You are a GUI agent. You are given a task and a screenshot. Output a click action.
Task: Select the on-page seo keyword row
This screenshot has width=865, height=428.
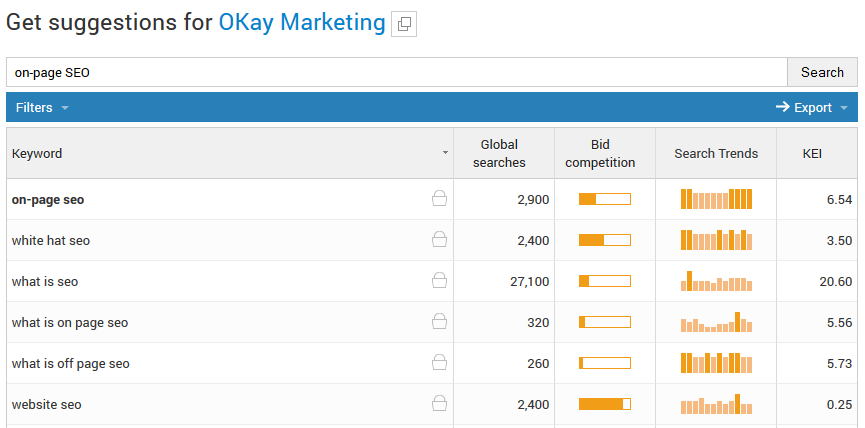pyautogui.click(x=432, y=199)
